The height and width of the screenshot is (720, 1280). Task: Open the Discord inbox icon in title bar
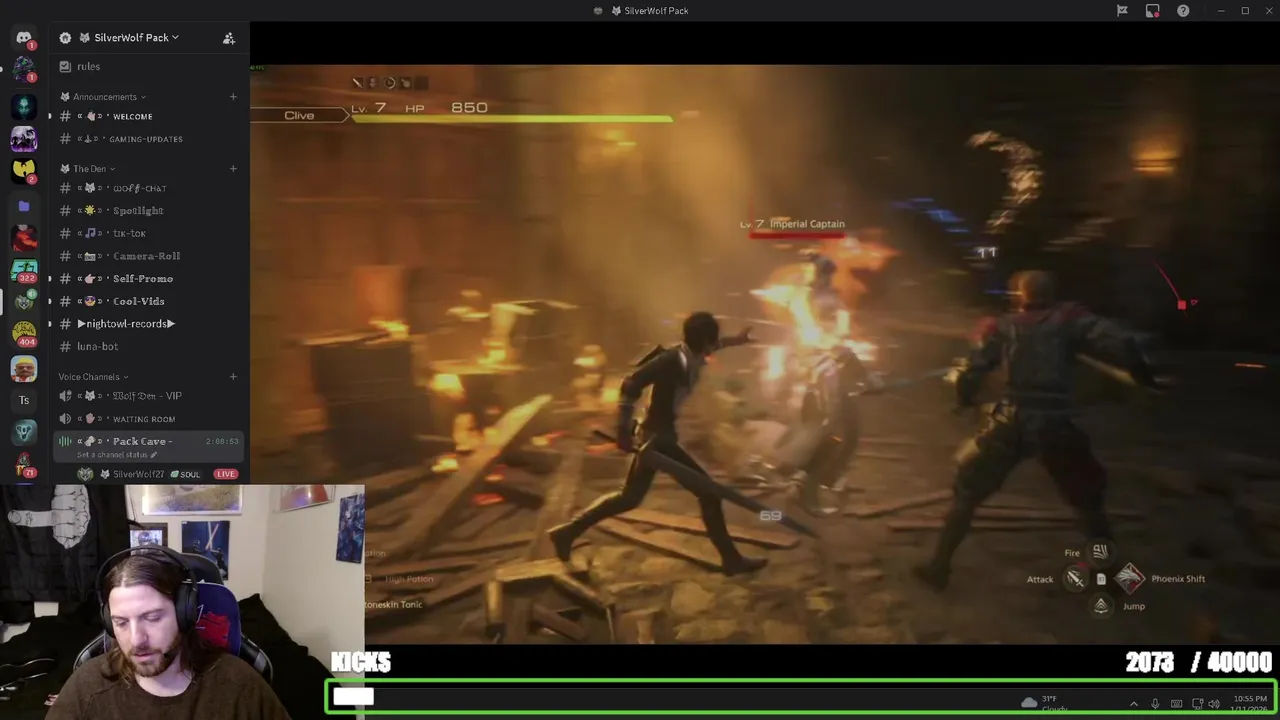(x=1153, y=11)
